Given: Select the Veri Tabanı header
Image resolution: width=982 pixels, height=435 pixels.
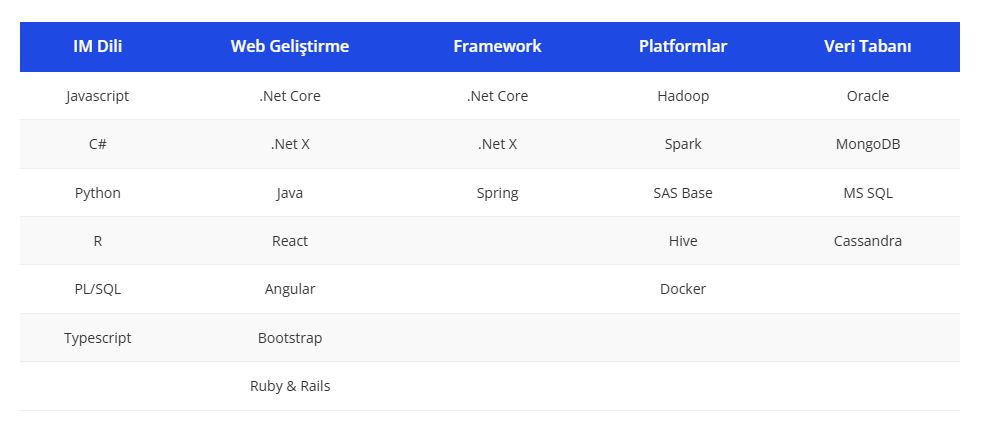Looking at the screenshot, I should click(867, 46).
